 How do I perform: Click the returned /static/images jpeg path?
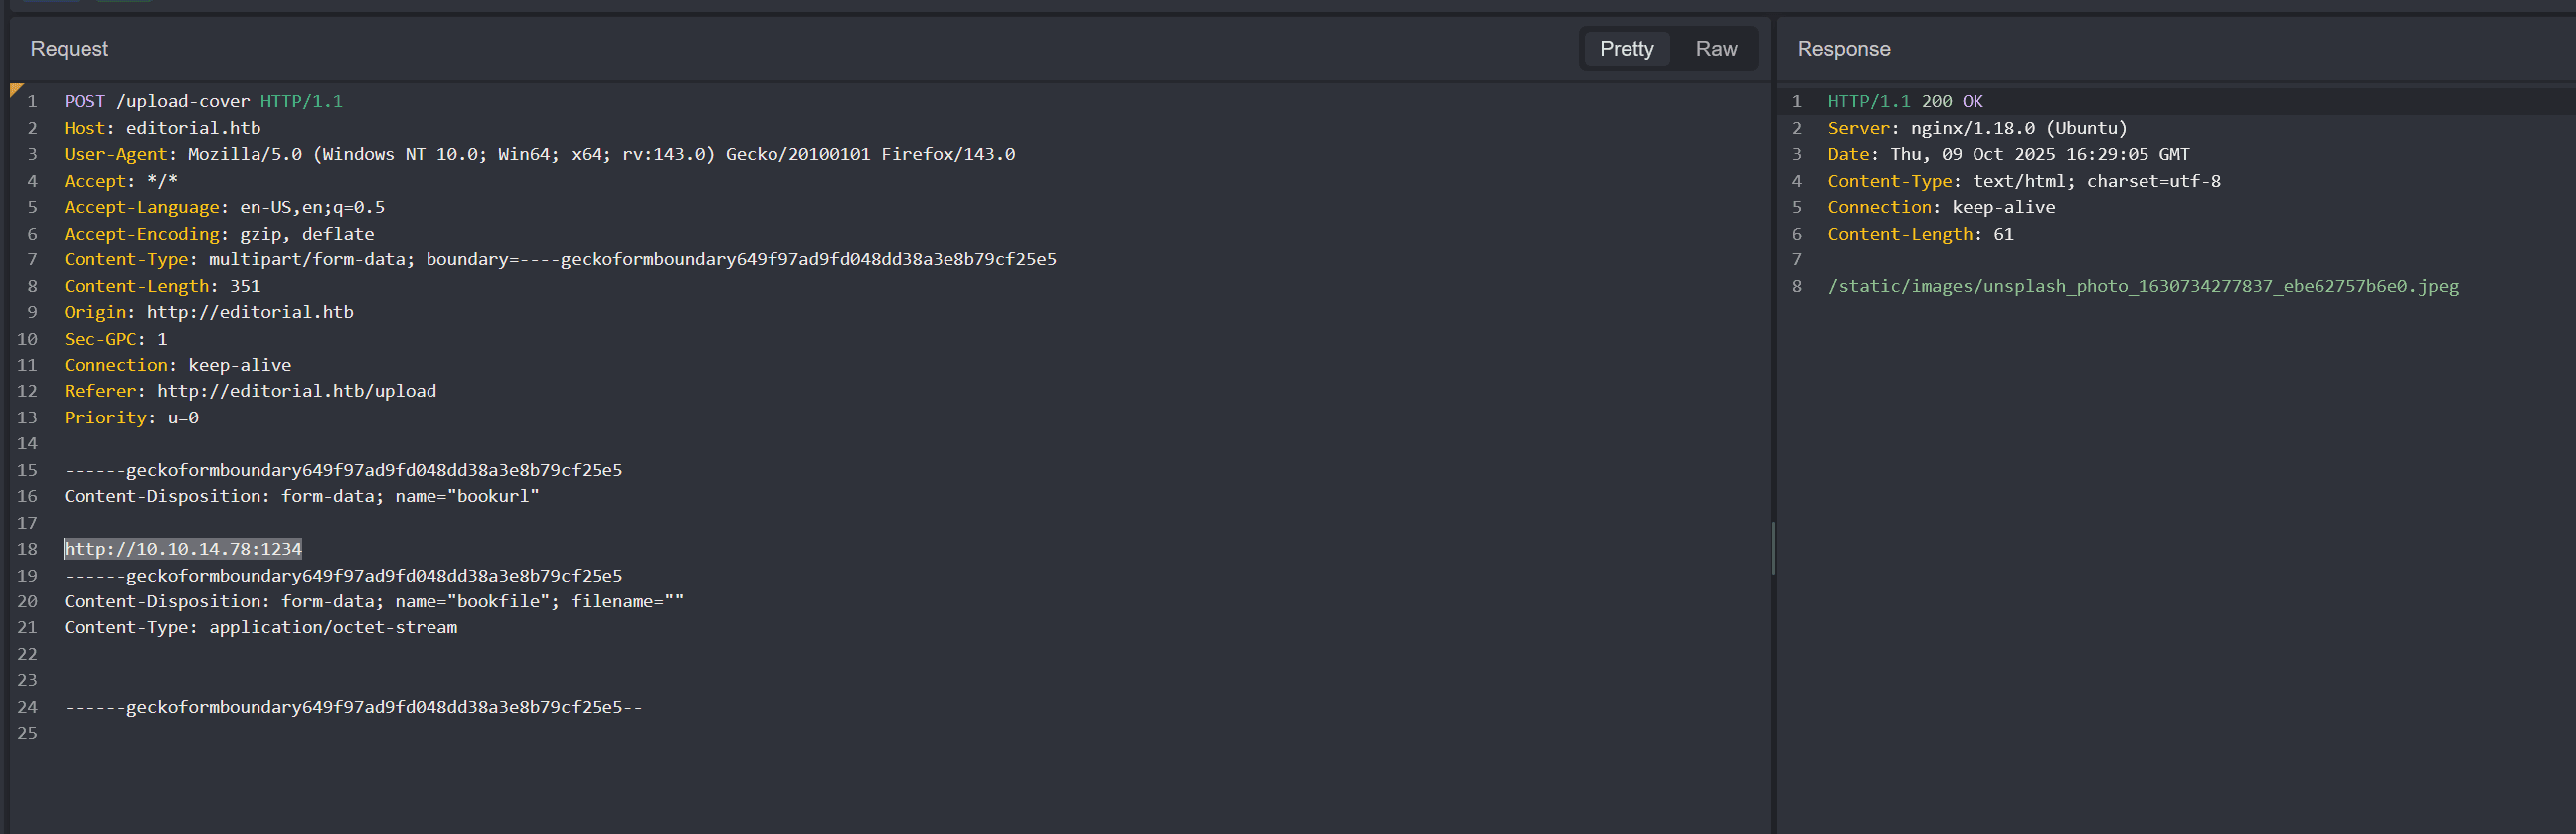(x=2142, y=287)
